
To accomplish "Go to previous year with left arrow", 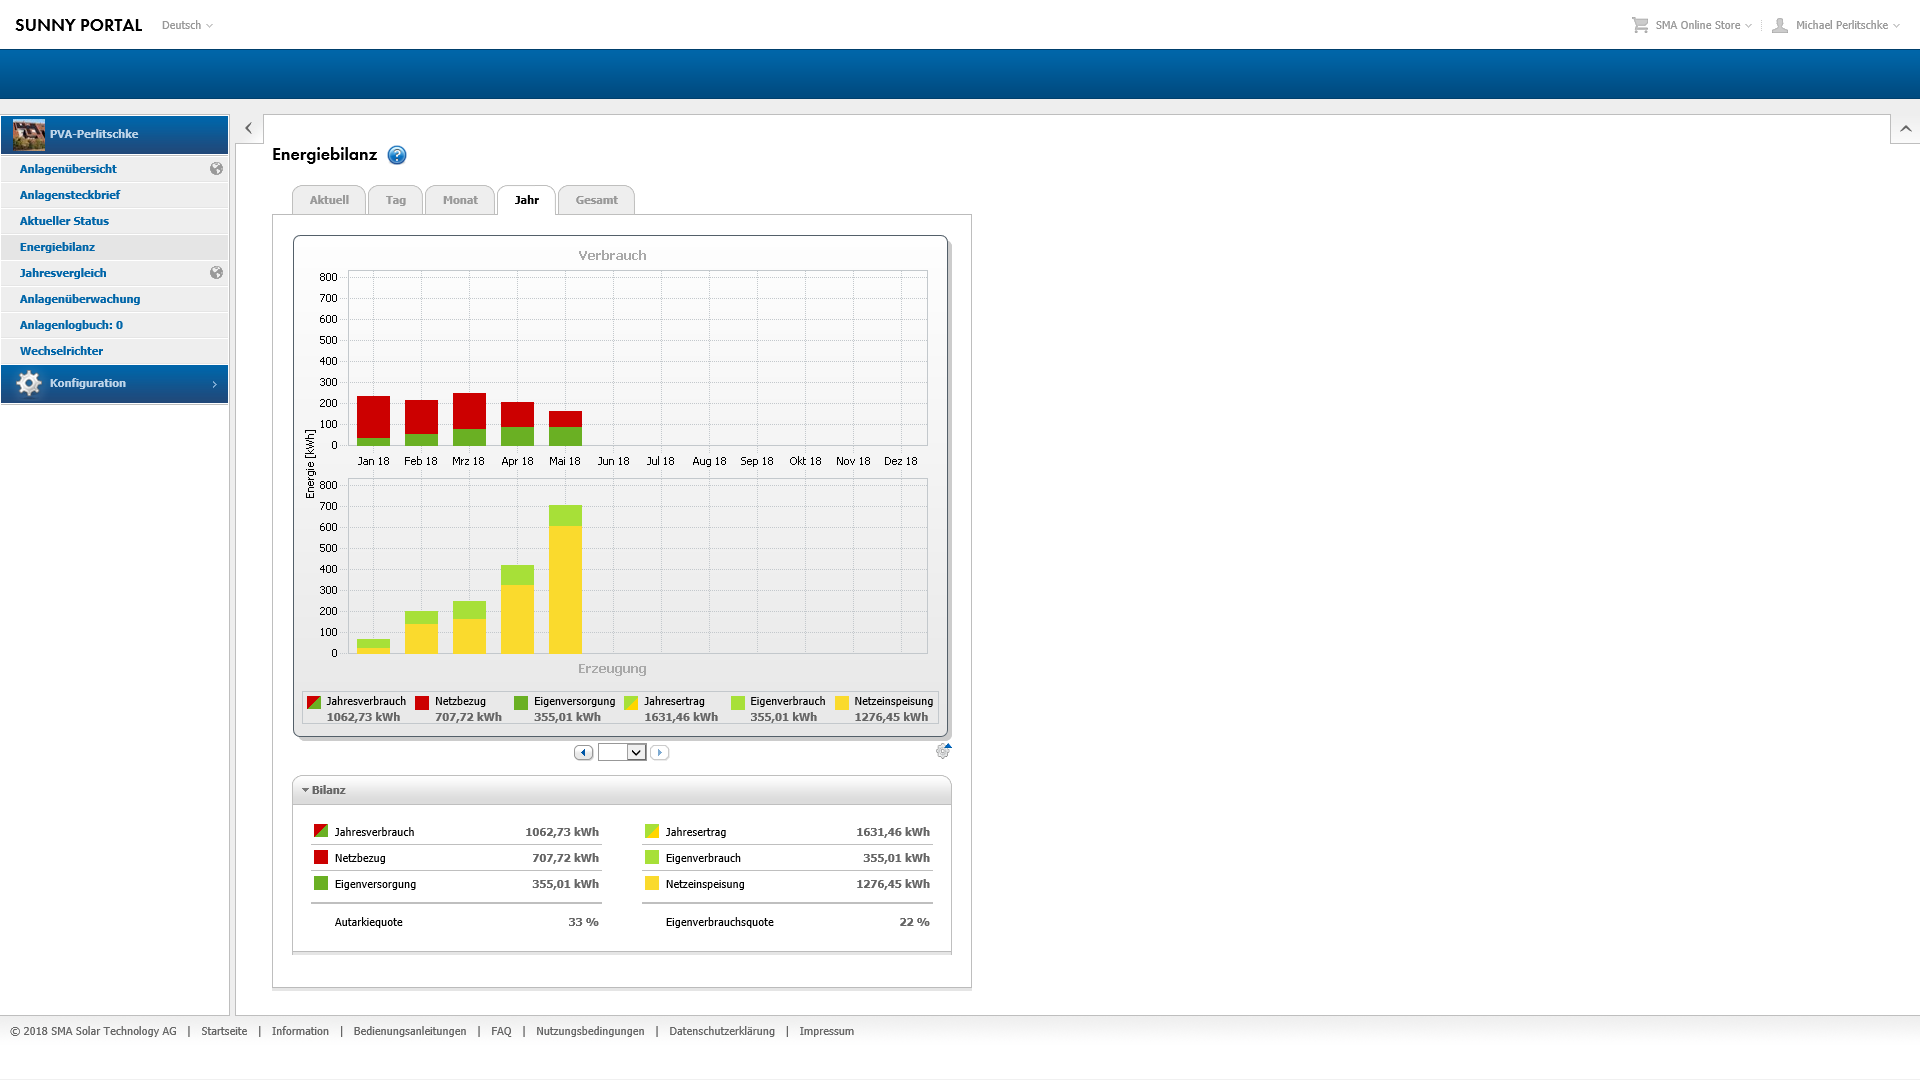I will (x=583, y=752).
